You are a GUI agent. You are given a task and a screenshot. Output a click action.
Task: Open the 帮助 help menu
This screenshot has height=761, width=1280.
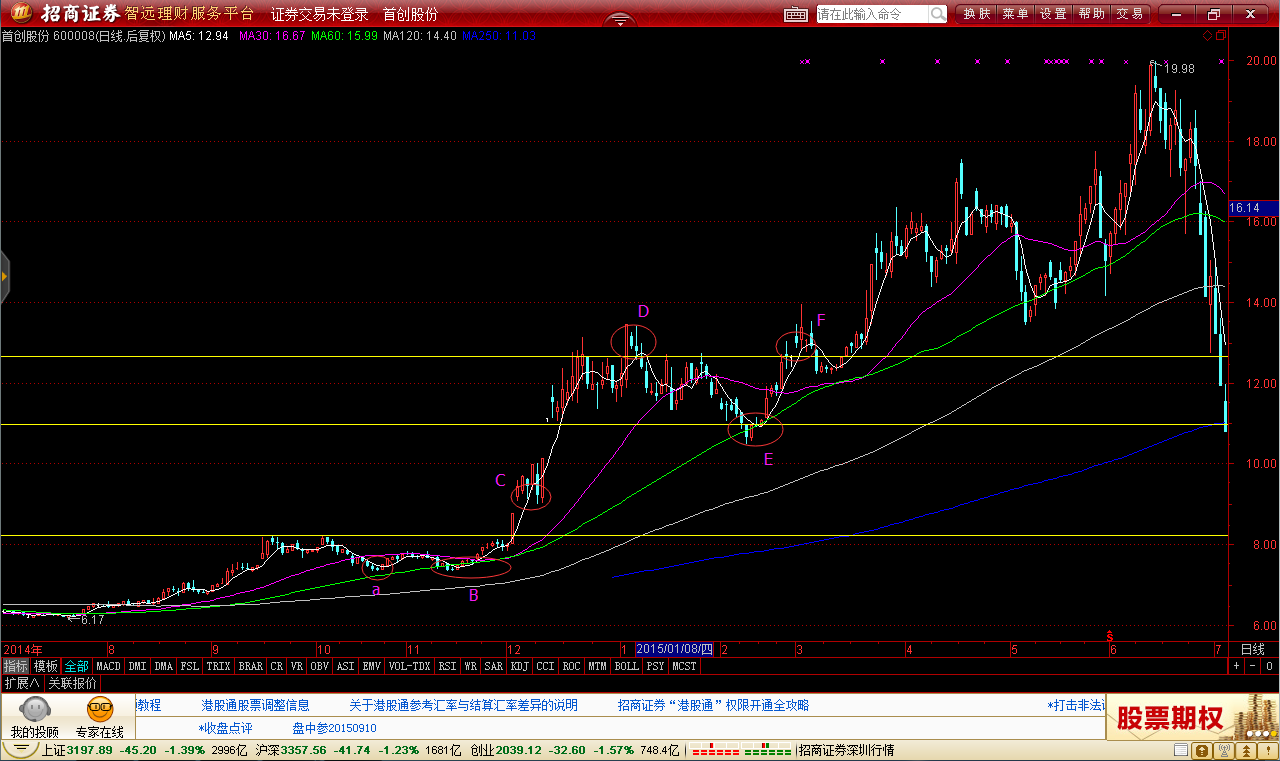click(x=1091, y=14)
